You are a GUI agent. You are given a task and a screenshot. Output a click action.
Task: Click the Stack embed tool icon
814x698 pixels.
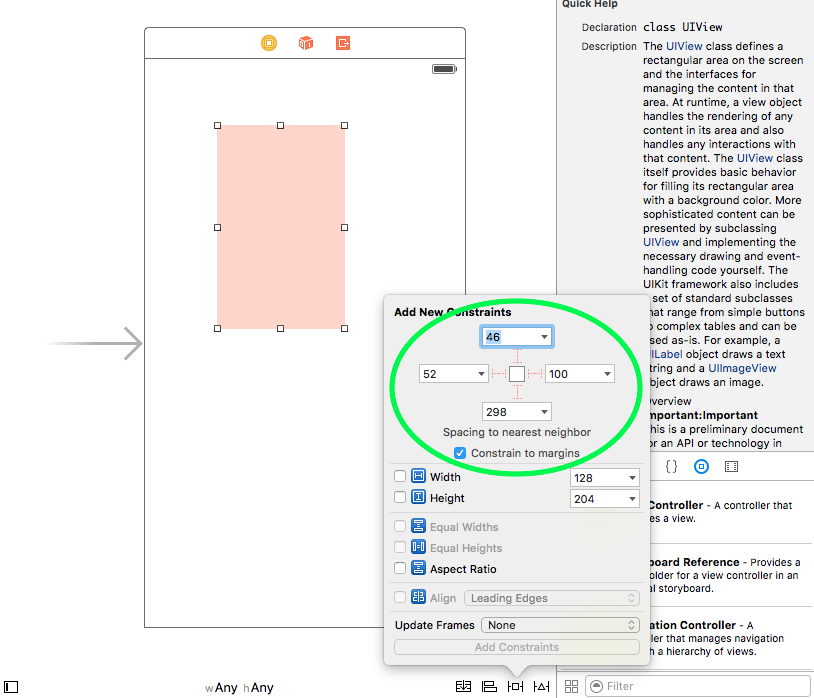coord(463,686)
